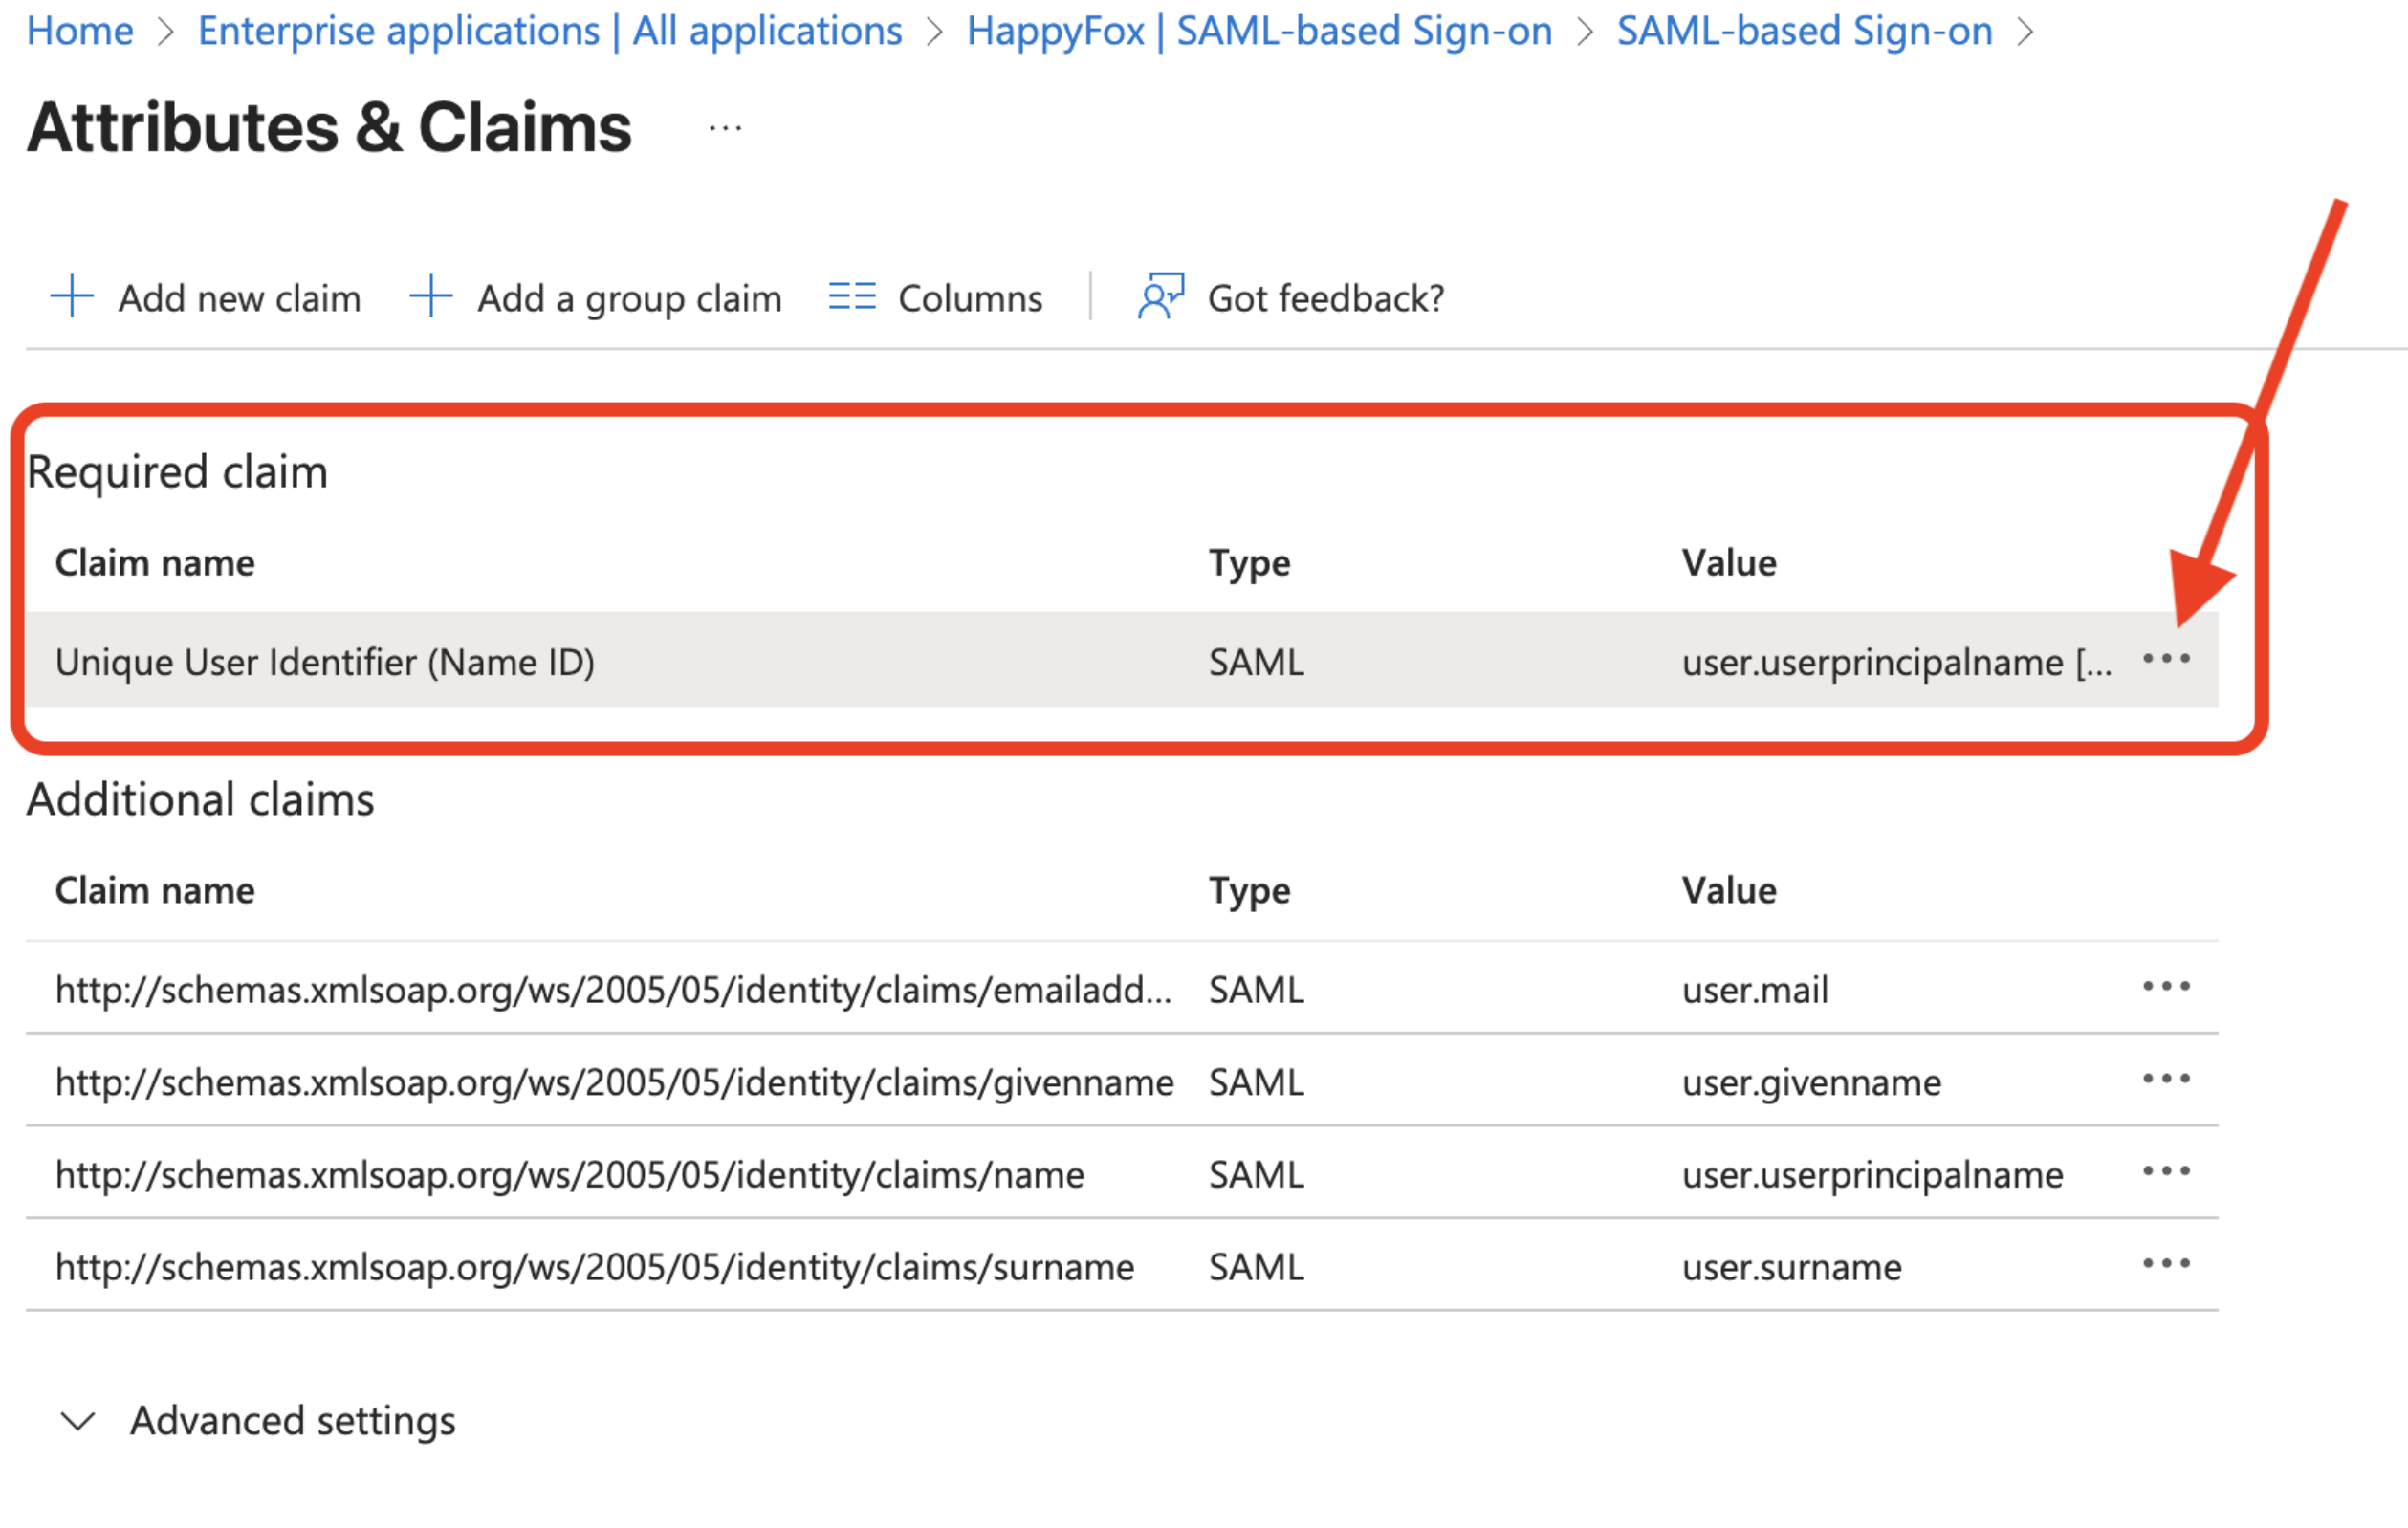Open the ellipsis menu for the user.givenname claim

(x=2166, y=1080)
